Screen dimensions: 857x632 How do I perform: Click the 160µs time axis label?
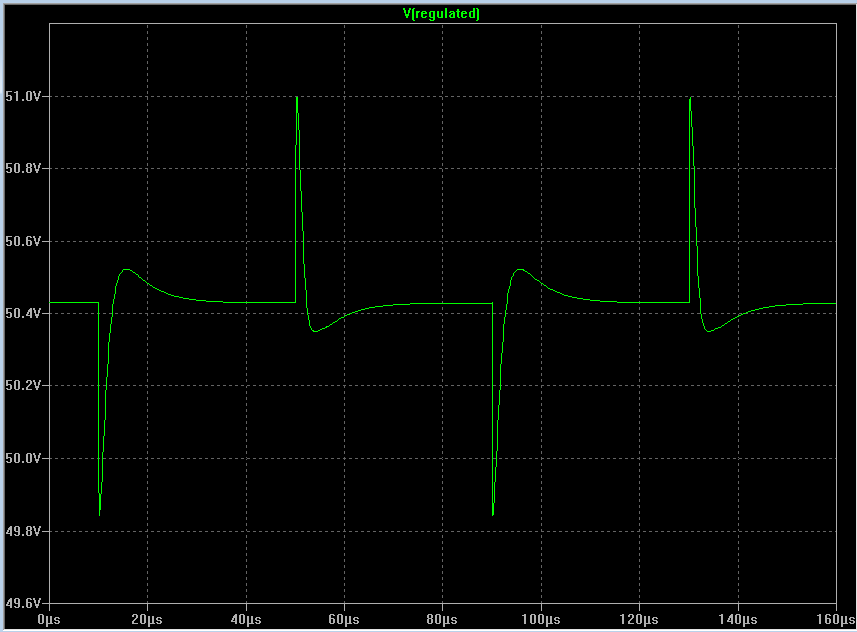(836, 619)
